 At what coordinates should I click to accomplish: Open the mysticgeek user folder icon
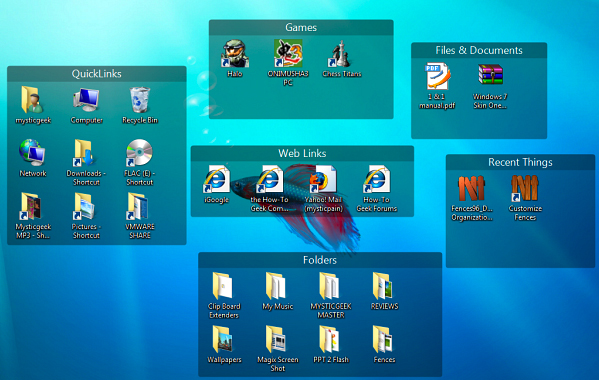tap(32, 100)
